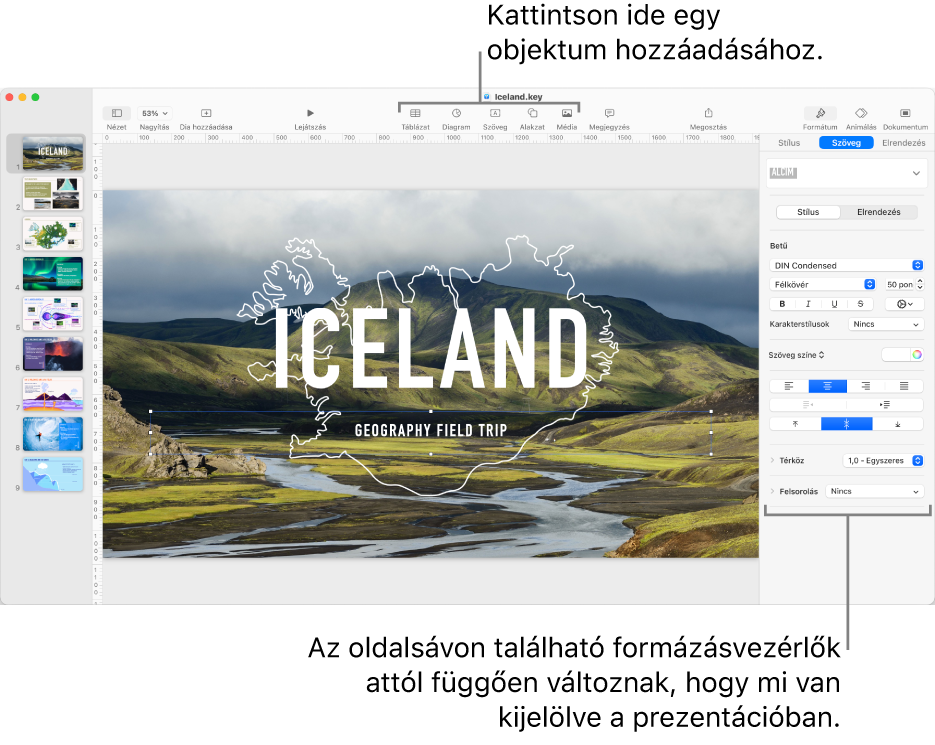Toggle italic I formatting
935x745 pixels.
[x=808, y=304]
